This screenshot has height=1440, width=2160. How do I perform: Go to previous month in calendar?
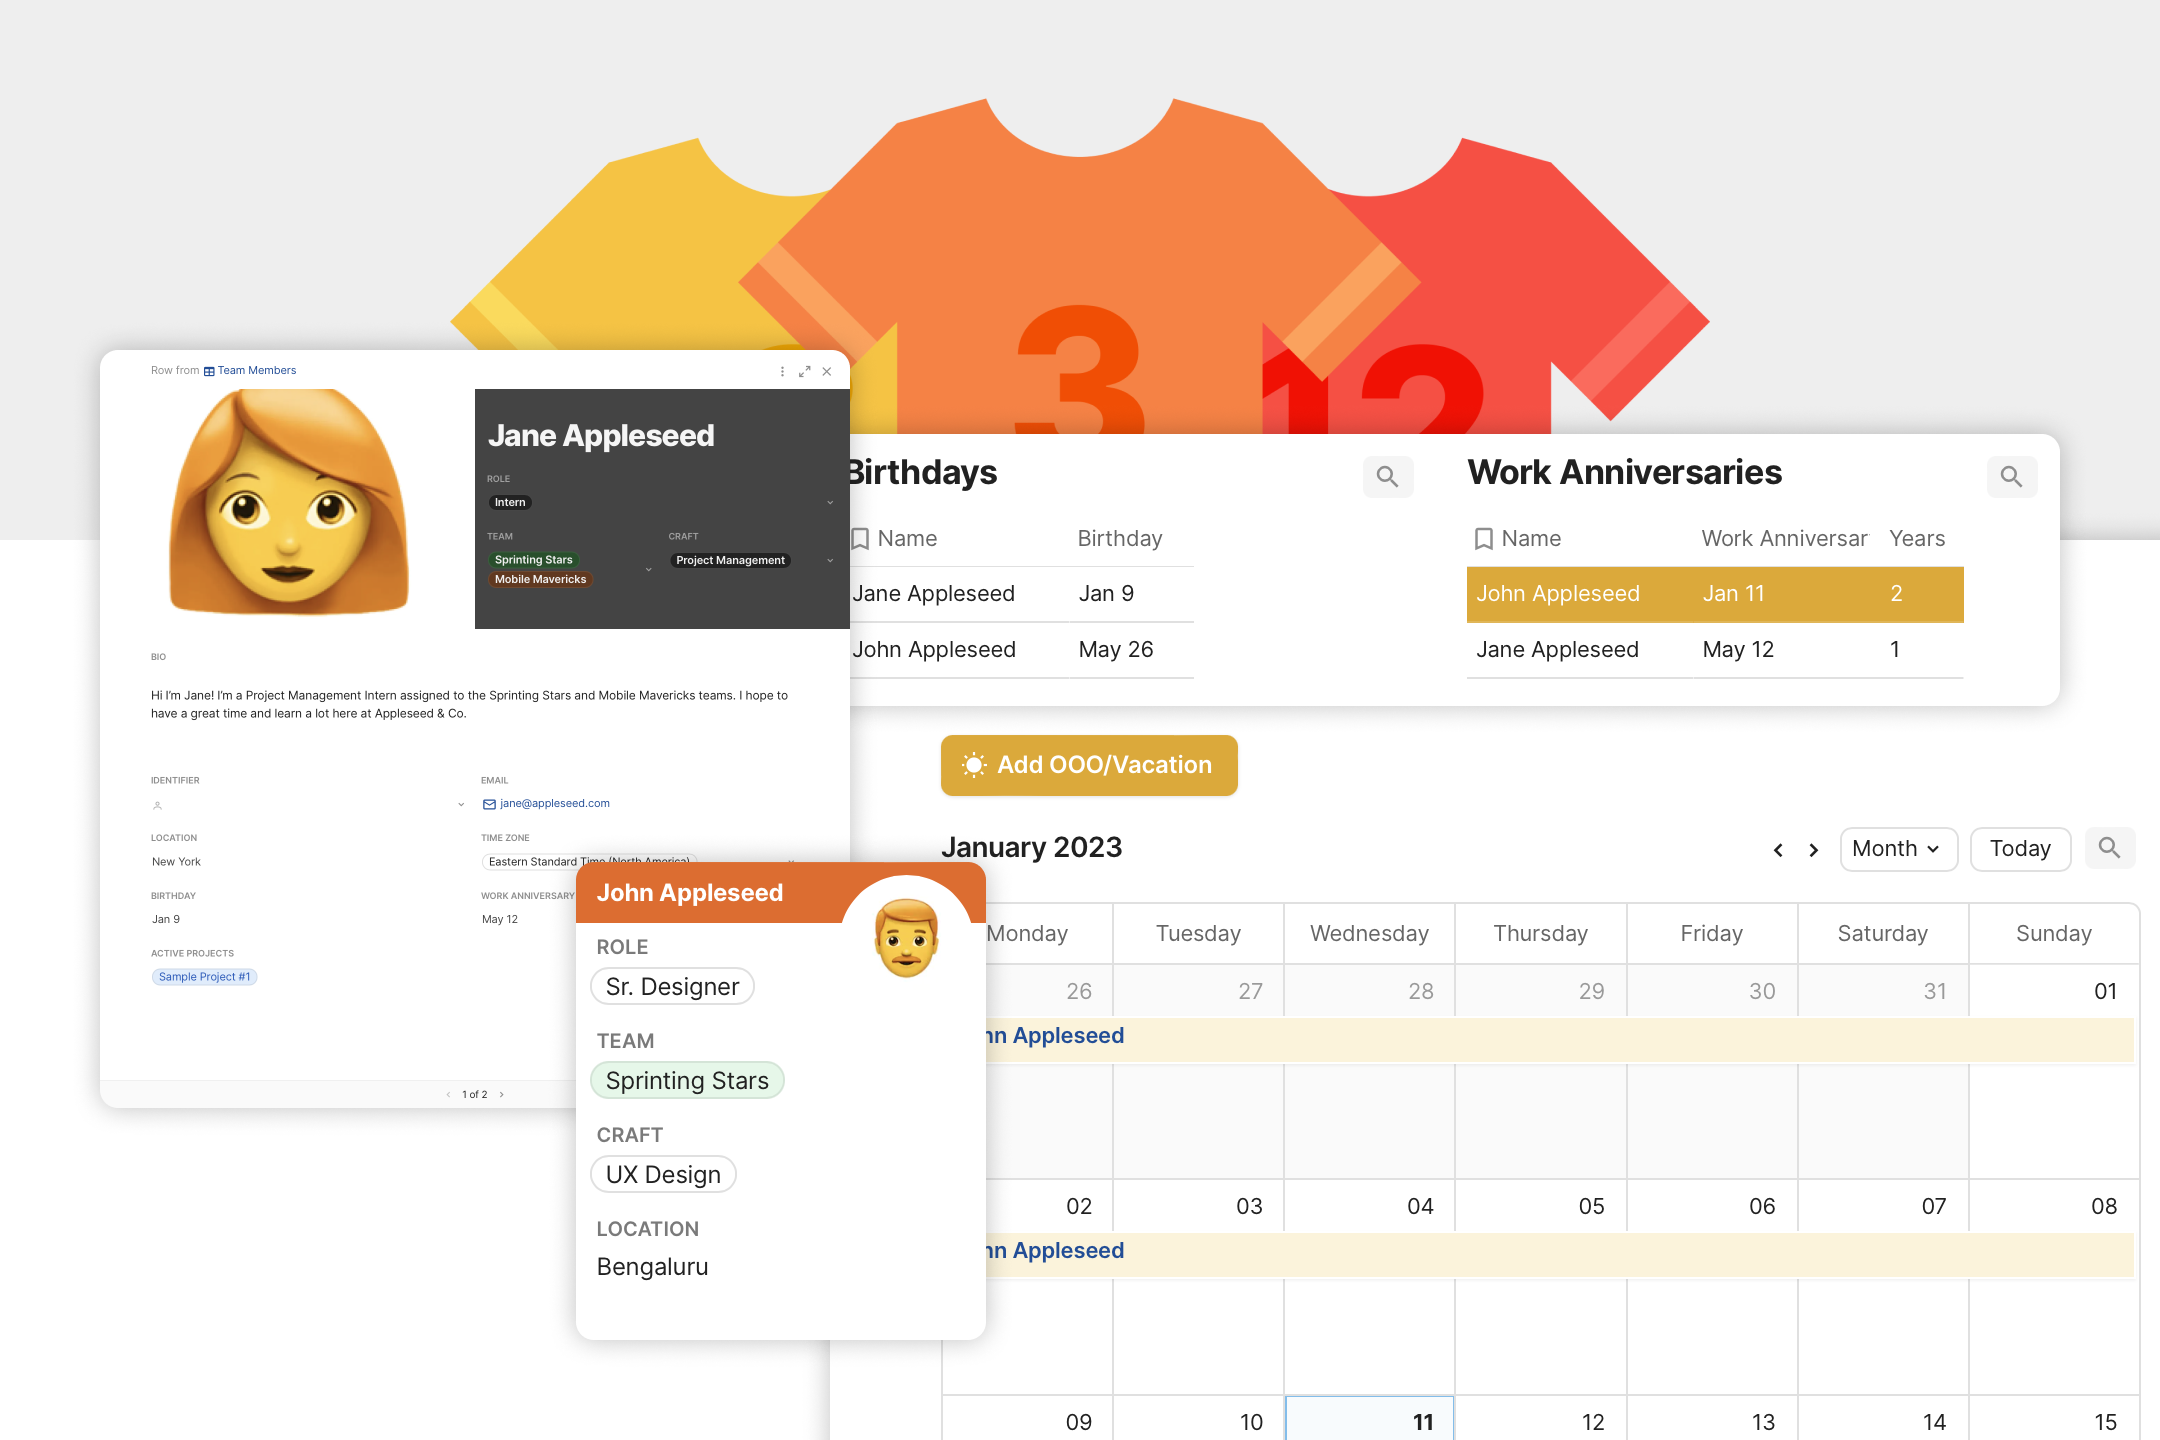point(1778,850)
